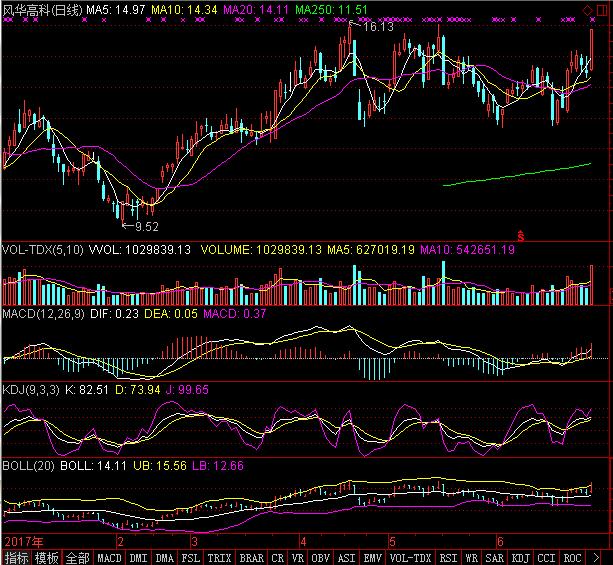Image resolution: width=613 pixels, height=565 pixels.
Task: Click the BOLL: 14.11 label
Action: (x=93, y=466)
